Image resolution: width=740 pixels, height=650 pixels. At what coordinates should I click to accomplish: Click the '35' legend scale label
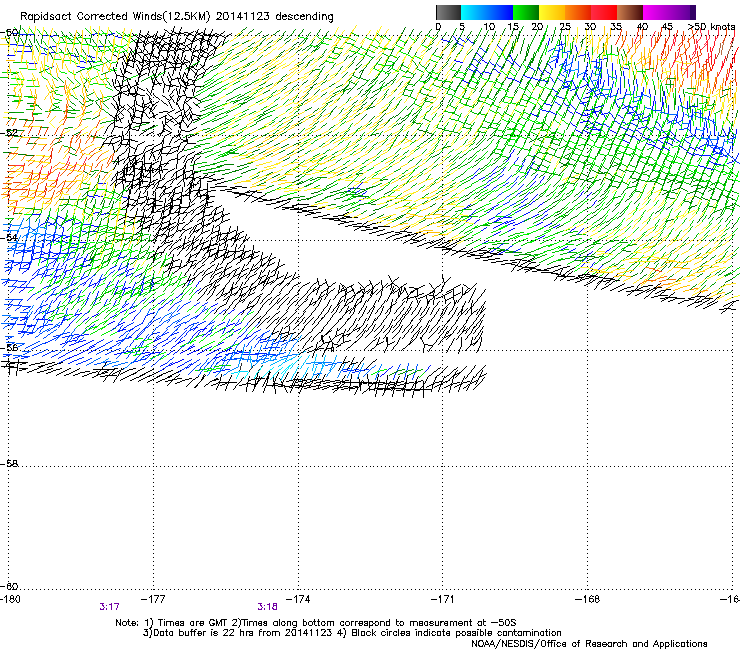[x=616, y=26]
